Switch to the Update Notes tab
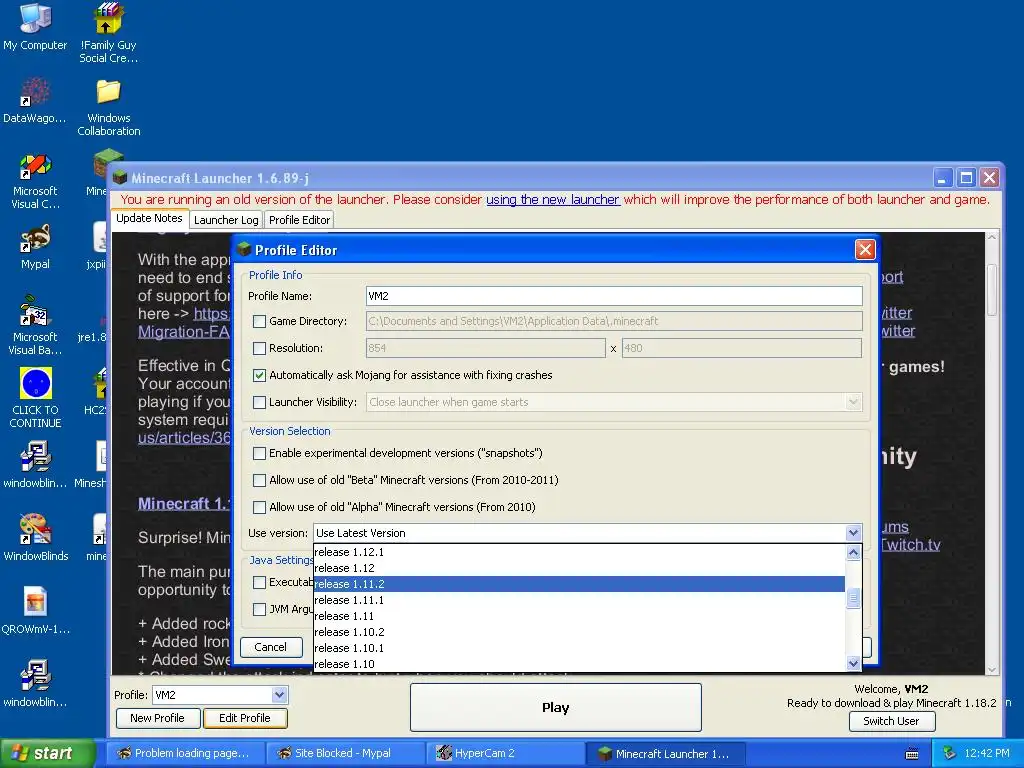Screen dimensions: 1024x768 [150, 219]
